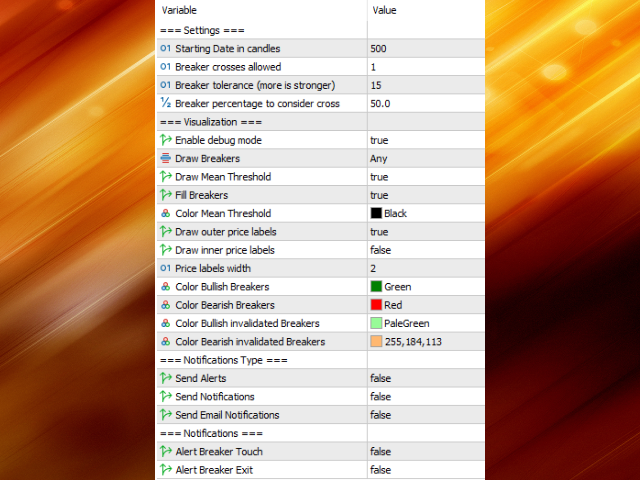Click the green swatch for Bullish Breakers
This screenshot has height=480, width=640.
pyautogui.click(x=376, y=287)
